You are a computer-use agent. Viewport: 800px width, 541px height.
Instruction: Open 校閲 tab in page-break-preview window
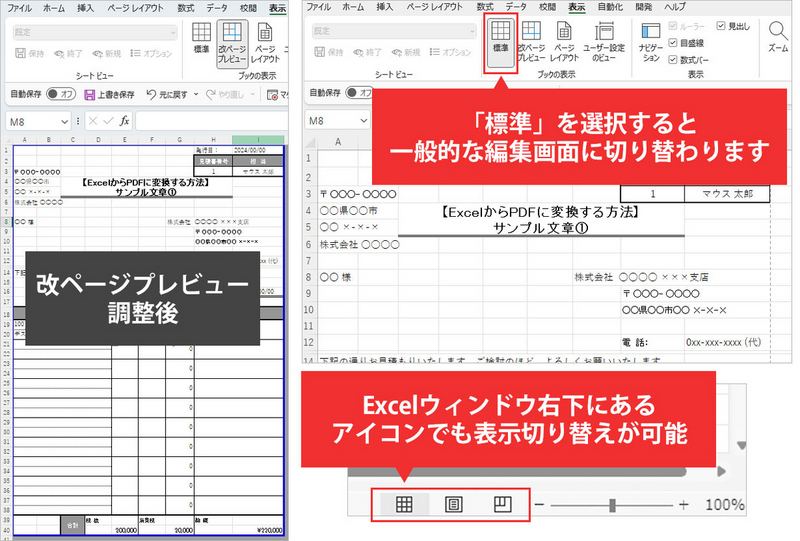pos(248,8)
